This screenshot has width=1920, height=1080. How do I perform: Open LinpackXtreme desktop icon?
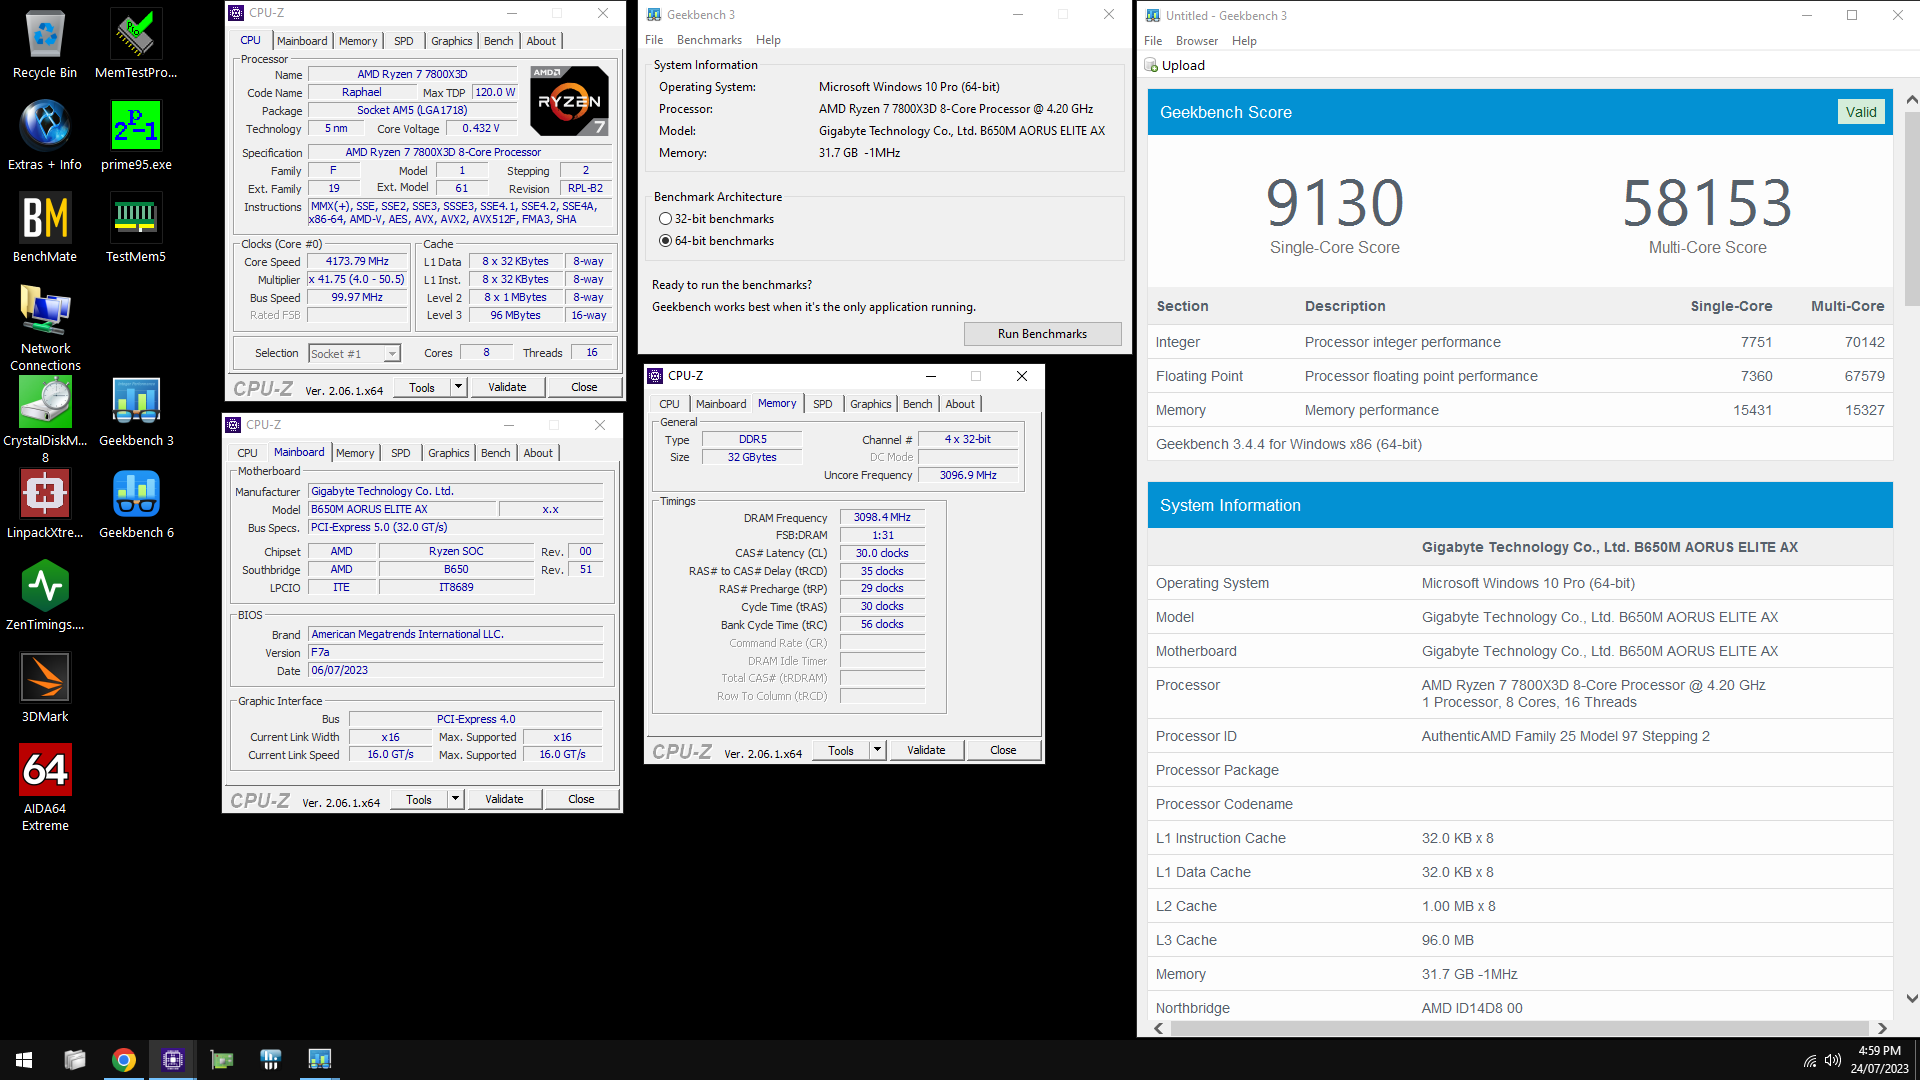(45, 505)
